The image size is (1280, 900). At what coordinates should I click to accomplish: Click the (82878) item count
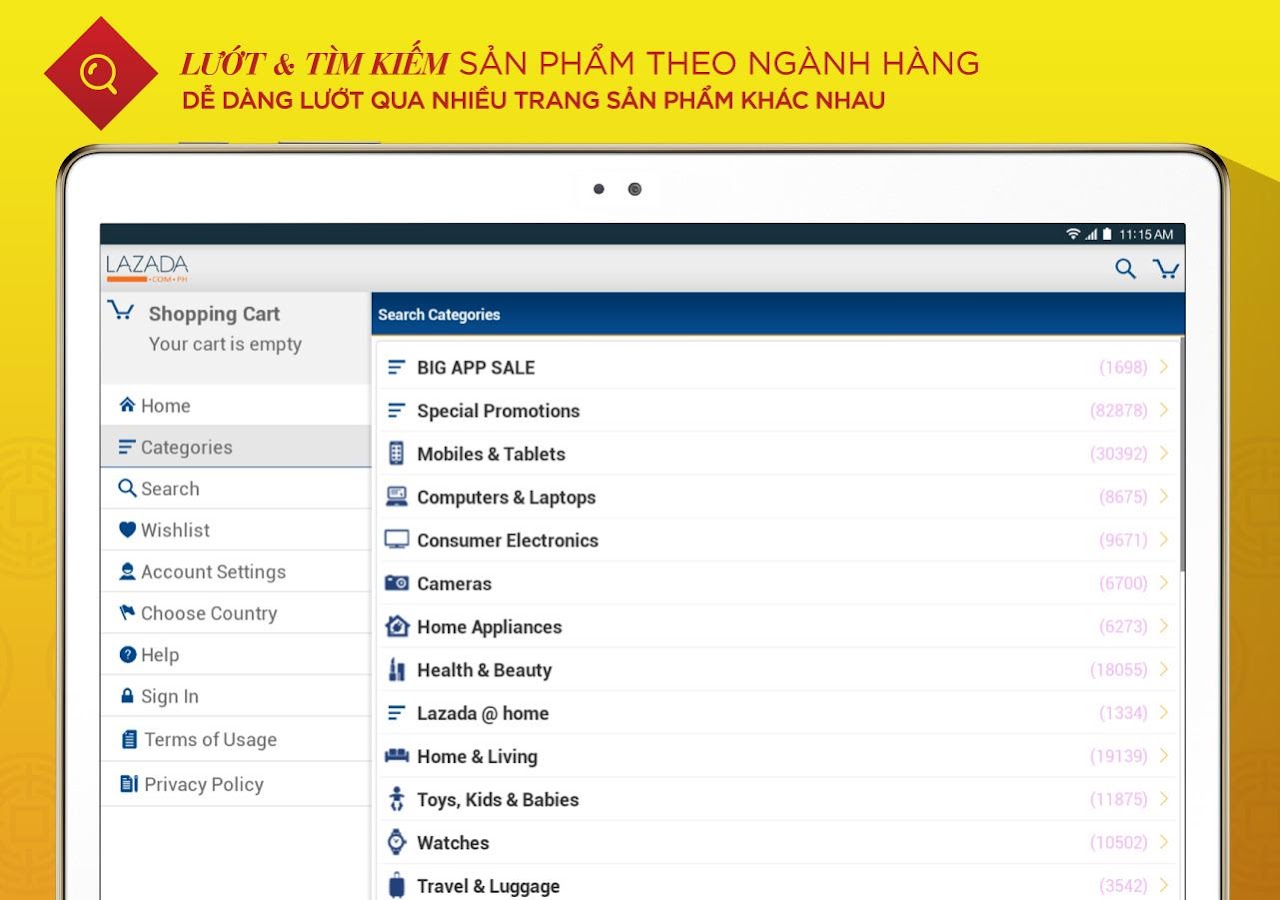point(1119,410)
